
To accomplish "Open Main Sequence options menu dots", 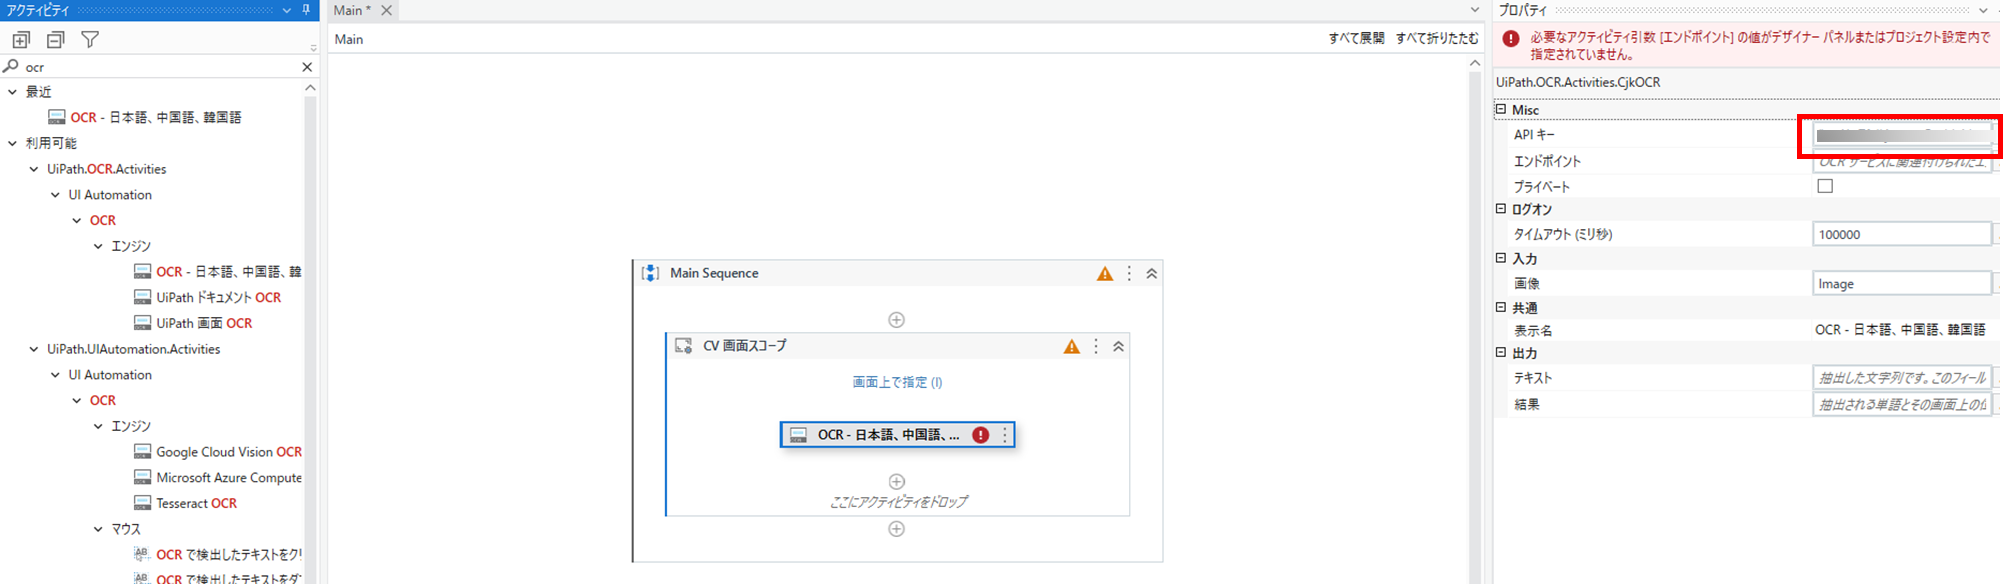I will tap(1130, 274).
